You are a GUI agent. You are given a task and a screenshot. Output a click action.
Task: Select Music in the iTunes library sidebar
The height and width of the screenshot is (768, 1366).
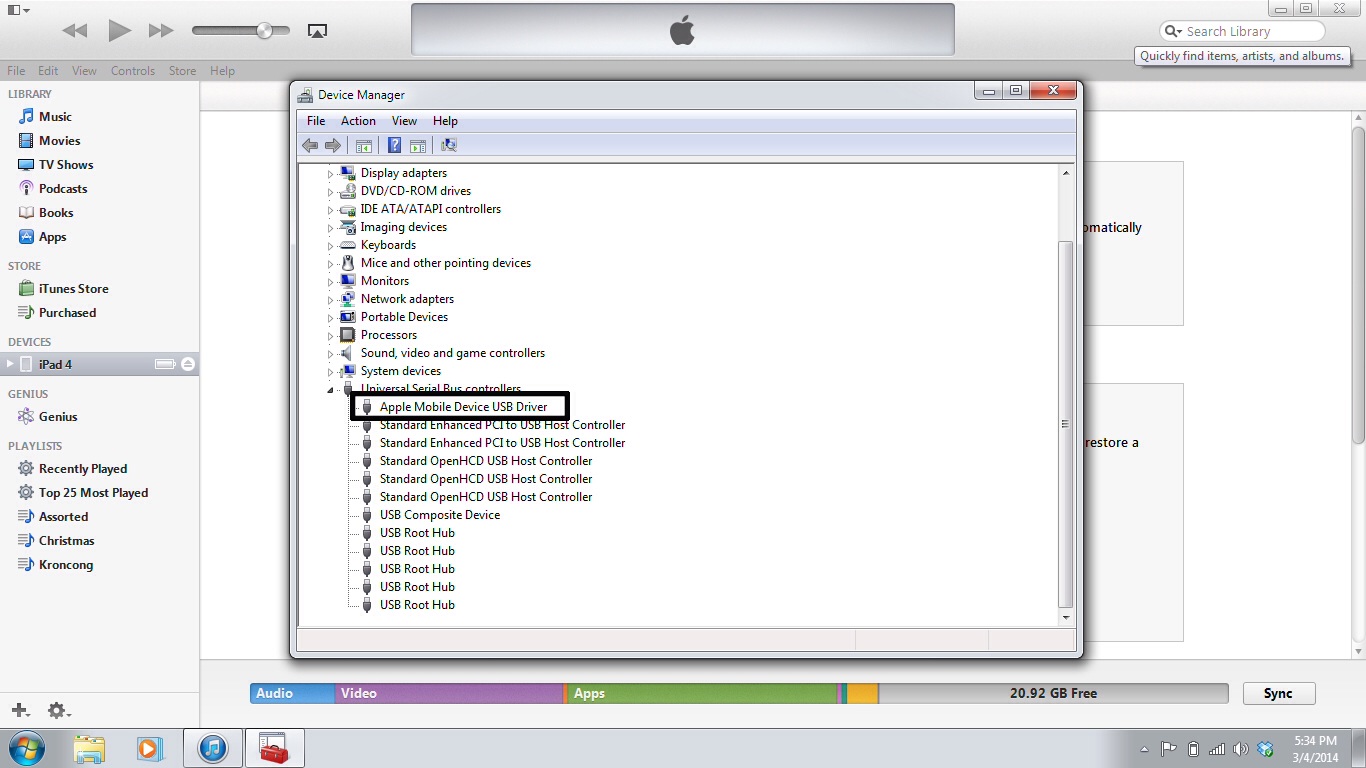(x=55, y=117)
